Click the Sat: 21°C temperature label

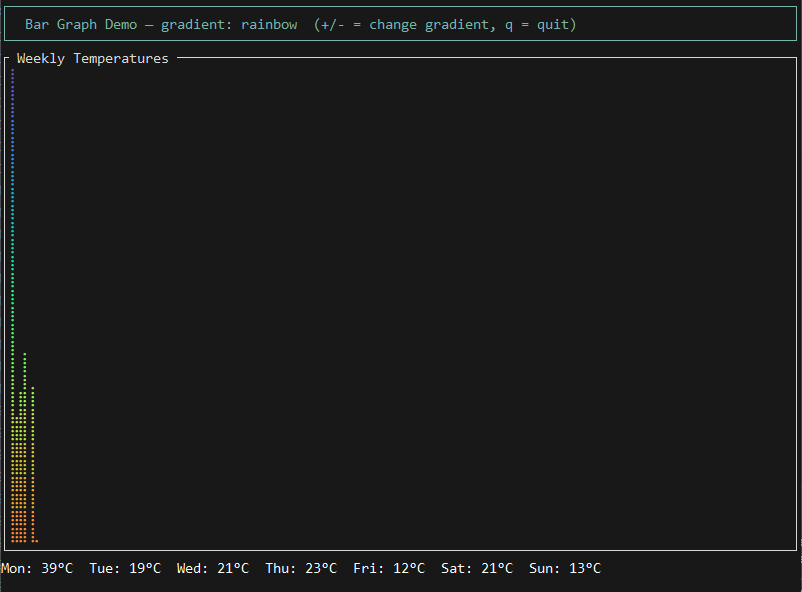[477, 568]
